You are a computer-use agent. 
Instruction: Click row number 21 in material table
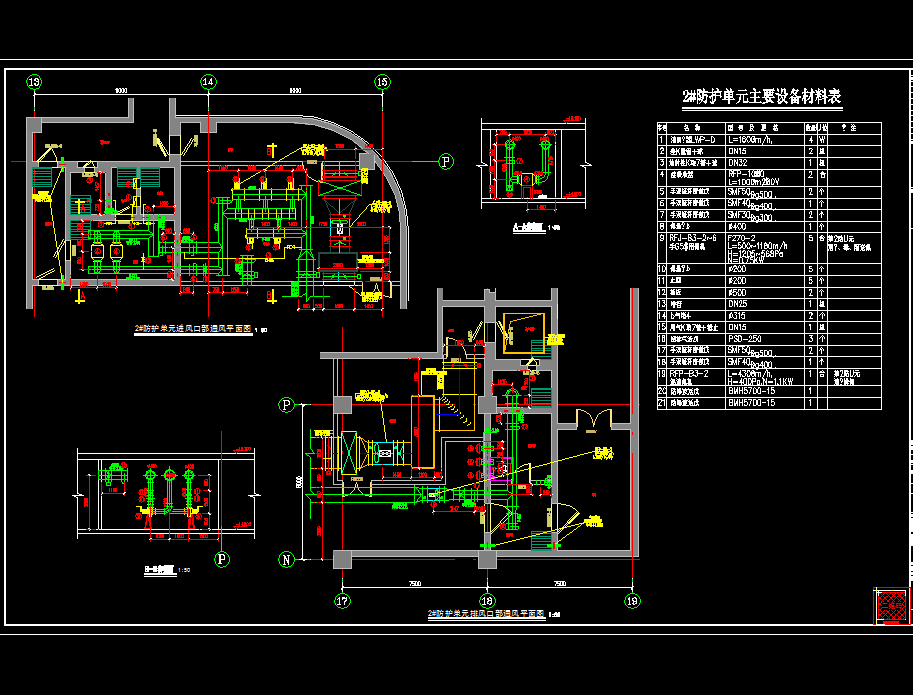tap(662, 403)
